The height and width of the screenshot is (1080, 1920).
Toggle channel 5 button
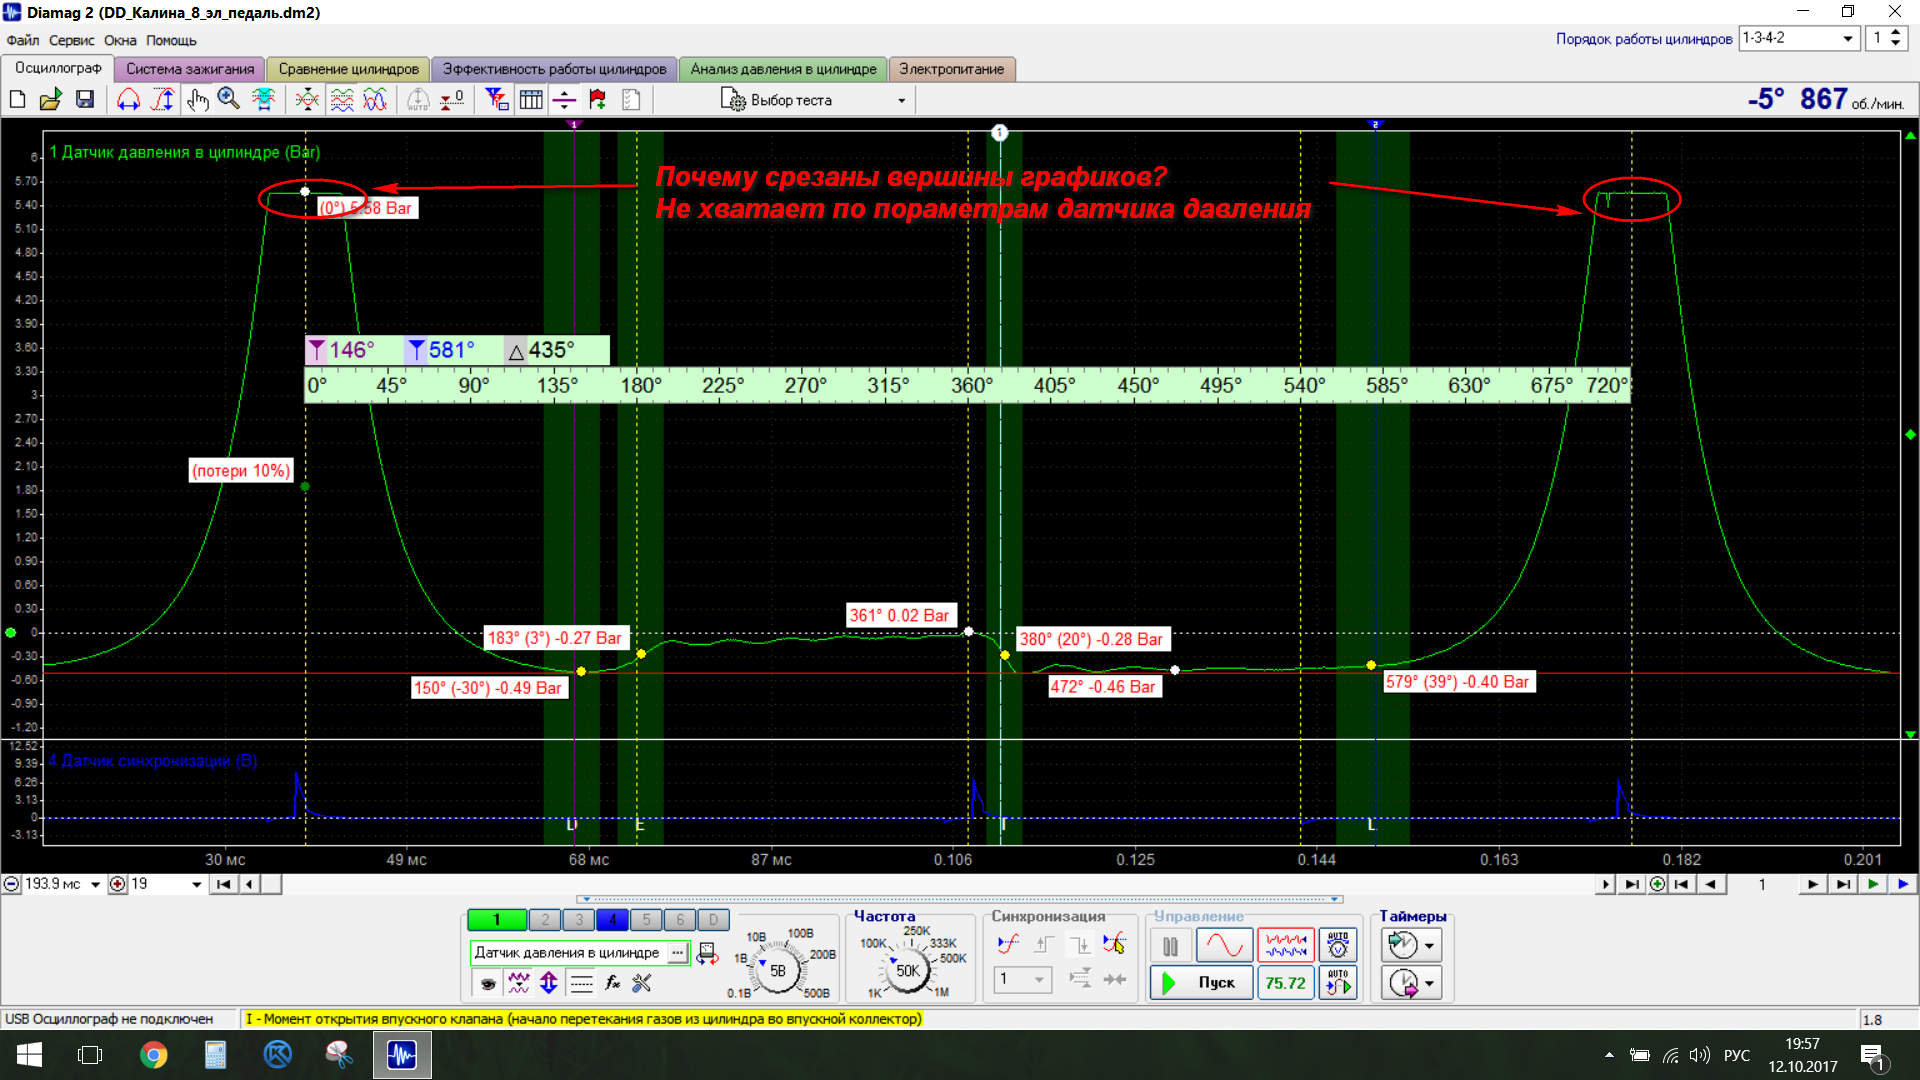tap(646, 920)
